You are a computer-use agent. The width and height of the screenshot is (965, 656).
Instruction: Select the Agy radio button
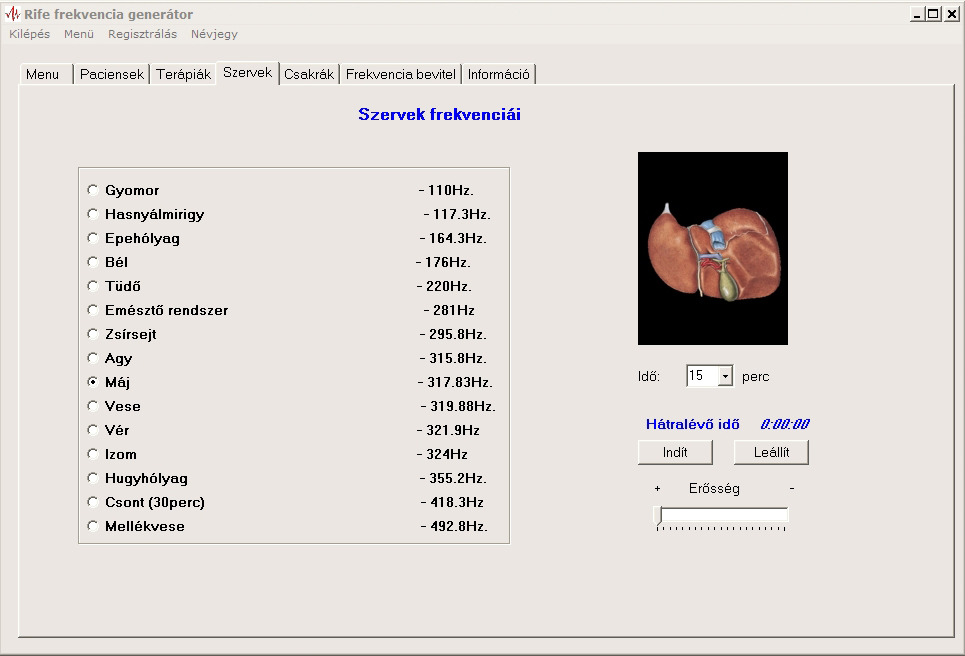(93, 358)
